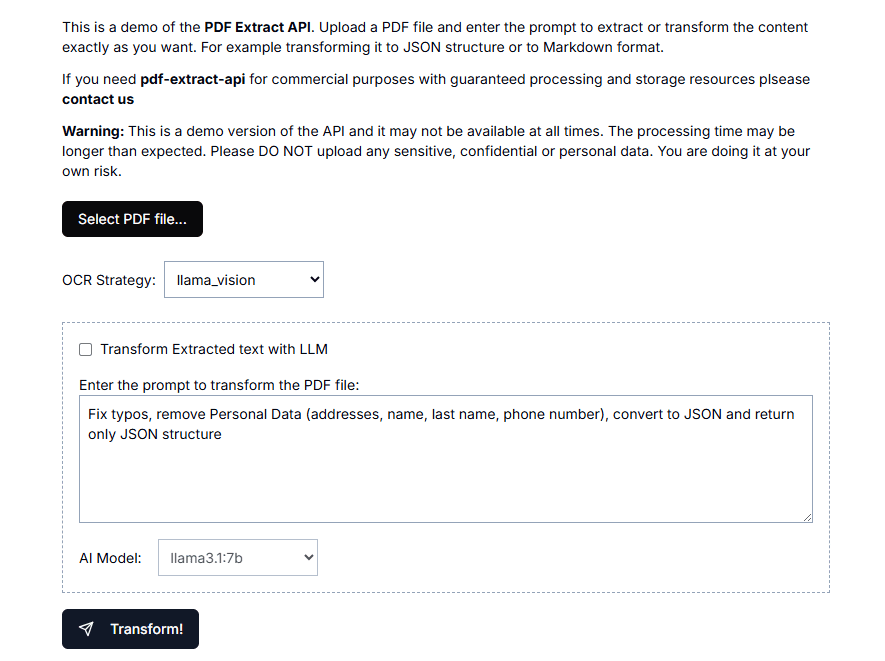Open the AI Model llama3.1:7b dropdown
This screenshot has width=885, height=661.
[237, 558]
